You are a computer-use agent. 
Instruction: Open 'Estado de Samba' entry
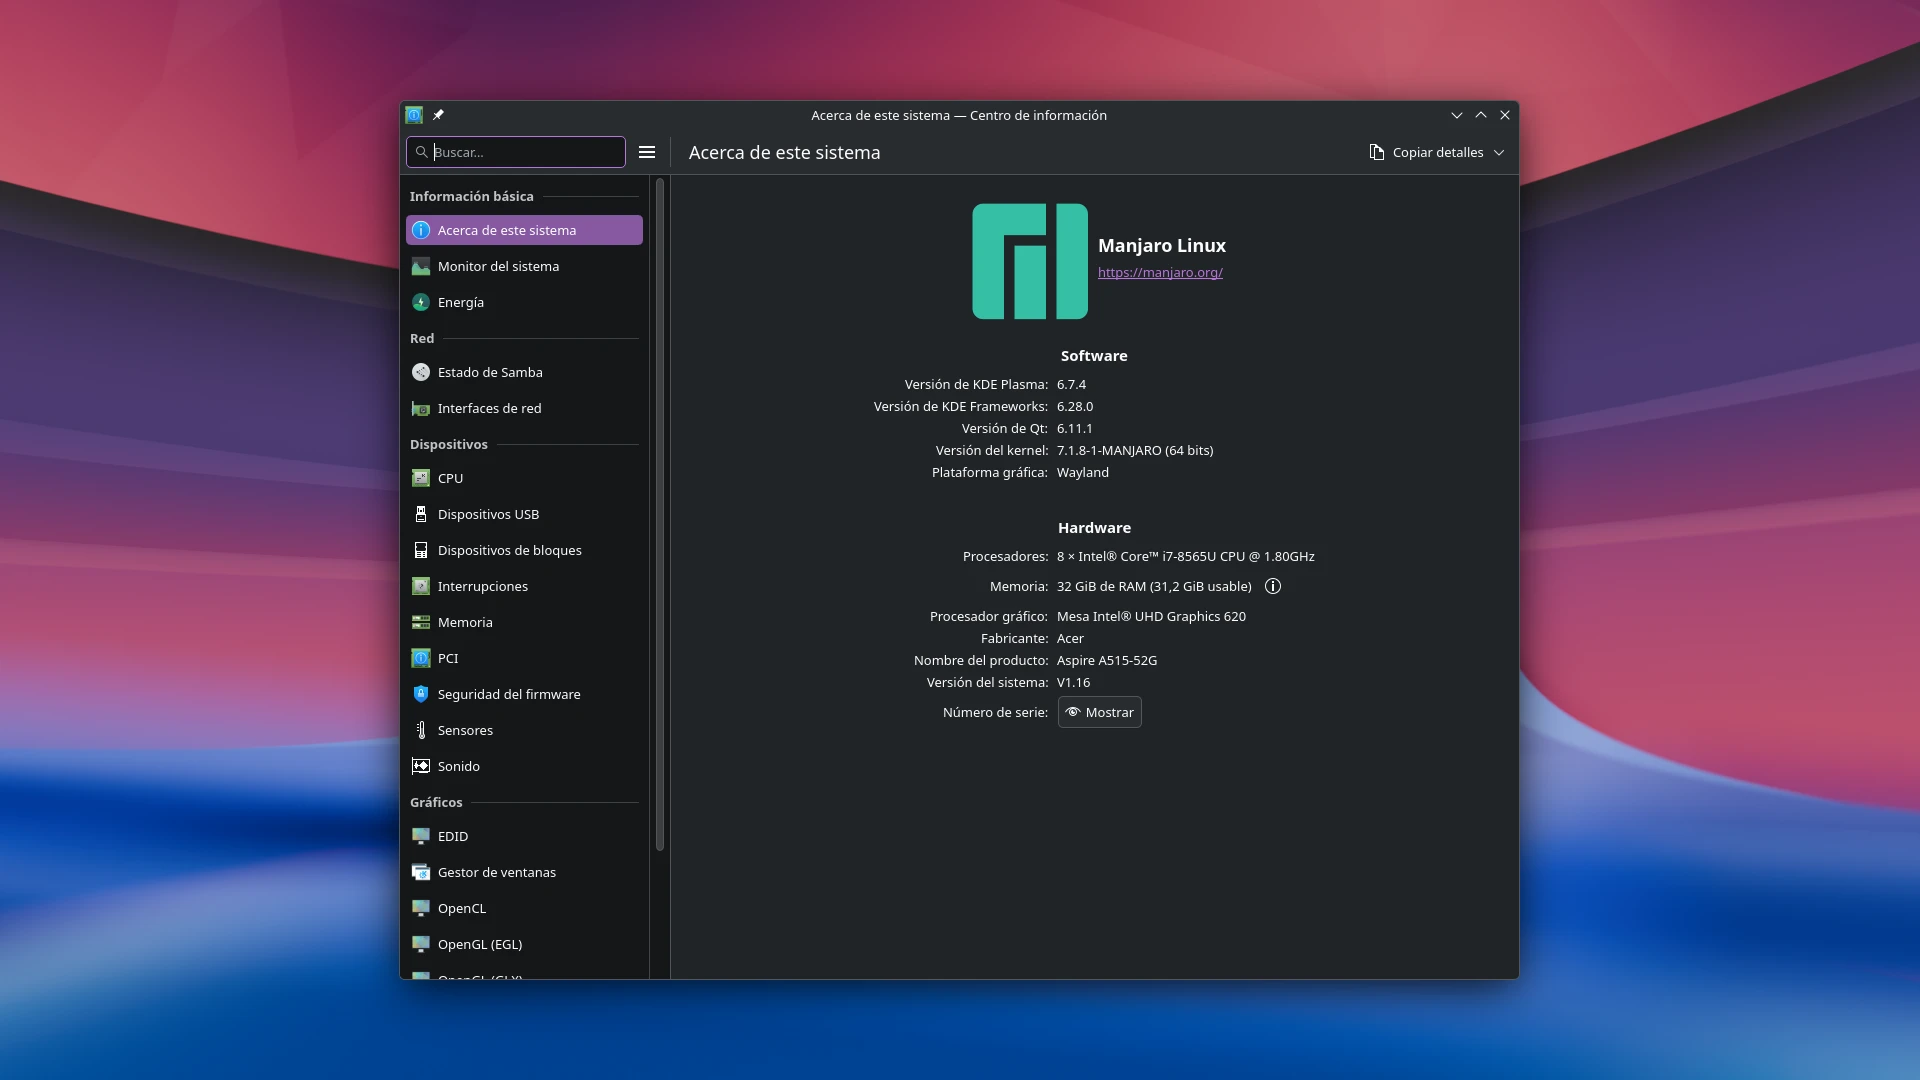click(524, 372)
